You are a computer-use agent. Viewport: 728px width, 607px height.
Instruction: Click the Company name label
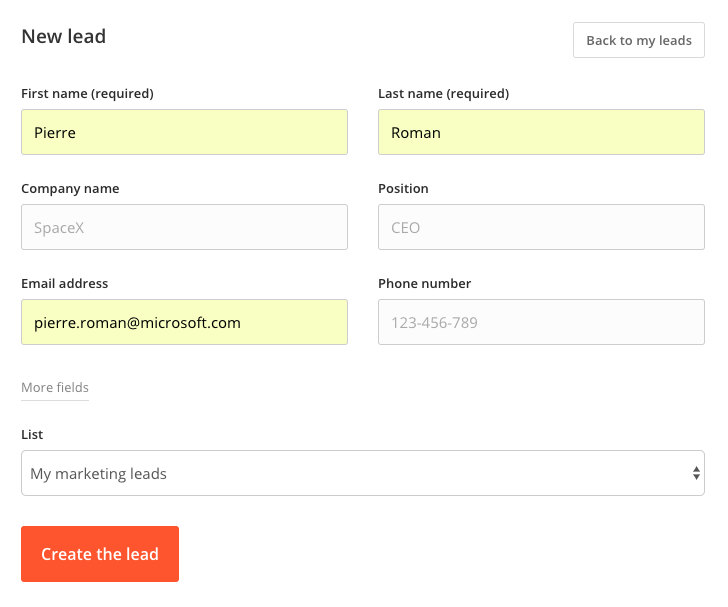pos(70,189)
